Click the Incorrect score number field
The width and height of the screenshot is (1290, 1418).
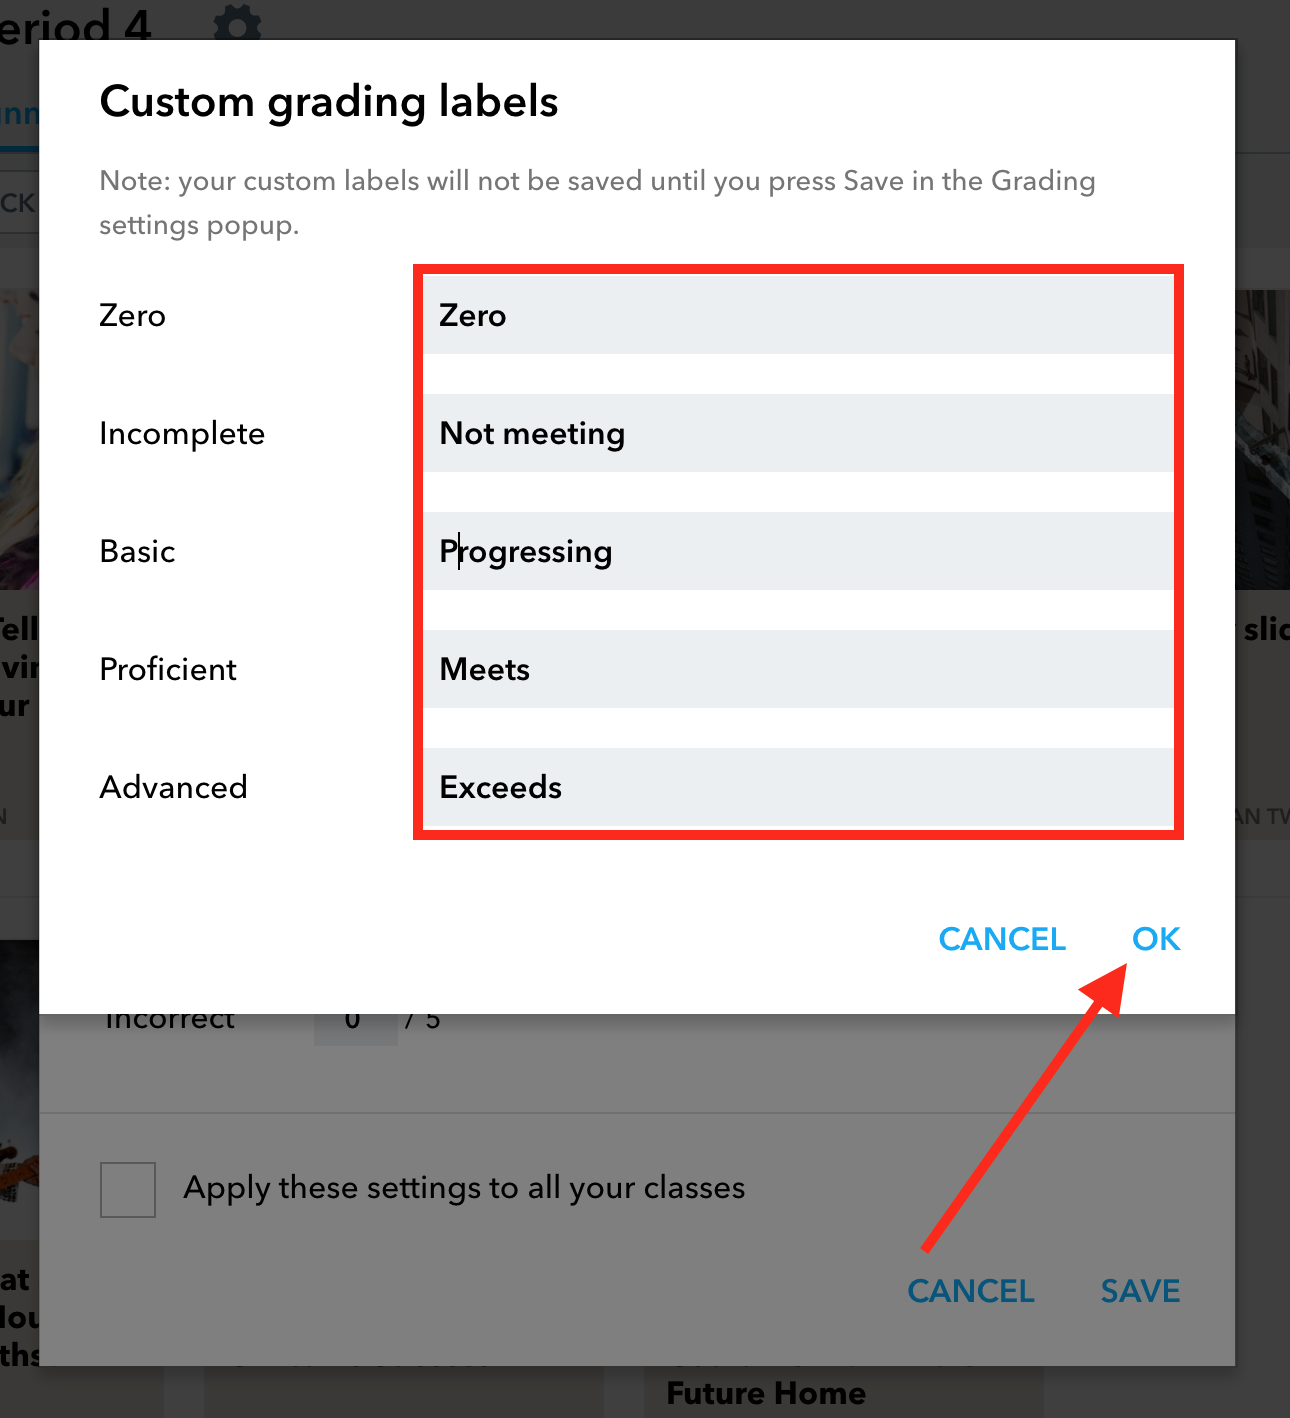[x=355, y=1029]
